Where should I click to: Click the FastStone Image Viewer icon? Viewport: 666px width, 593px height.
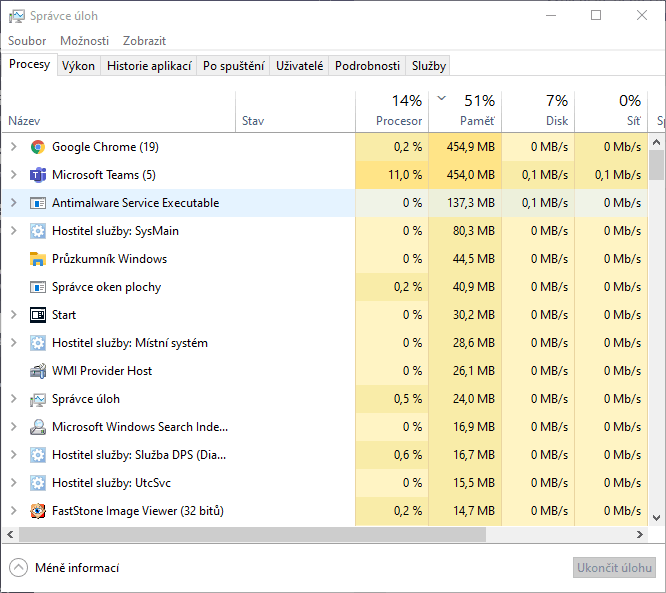[x=38, y=511]
